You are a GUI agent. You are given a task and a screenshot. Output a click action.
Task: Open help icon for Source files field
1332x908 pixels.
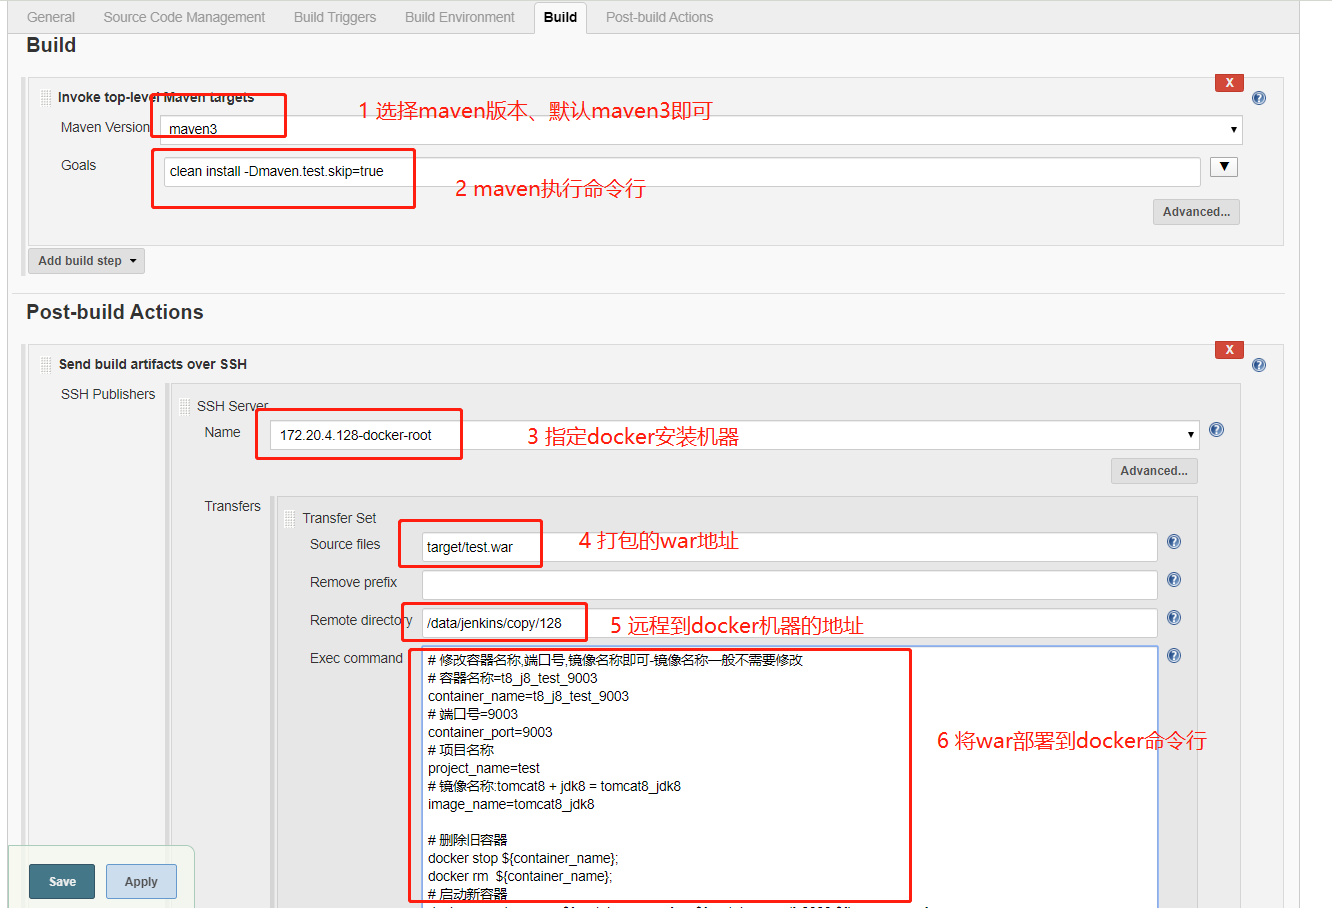[1174, 542]
